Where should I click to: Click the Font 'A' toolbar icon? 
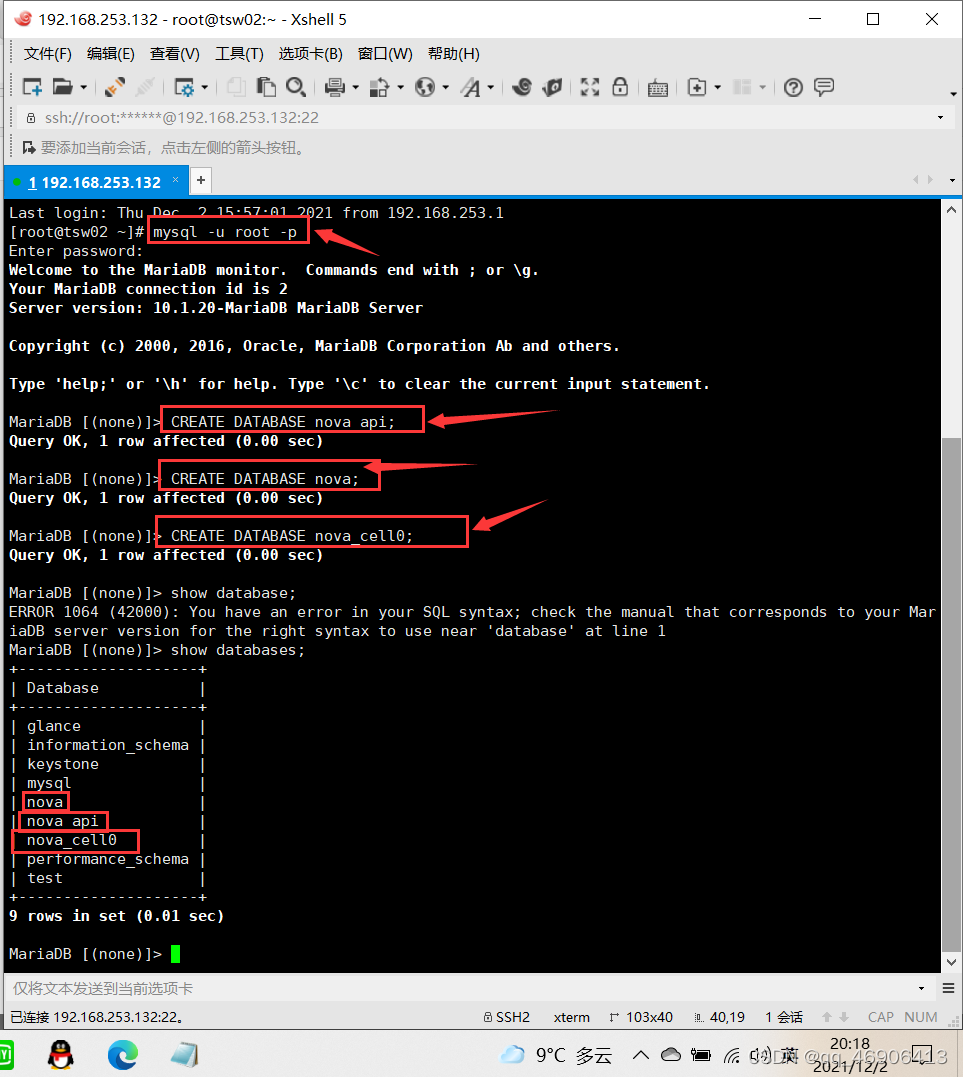tap(471, 87)
